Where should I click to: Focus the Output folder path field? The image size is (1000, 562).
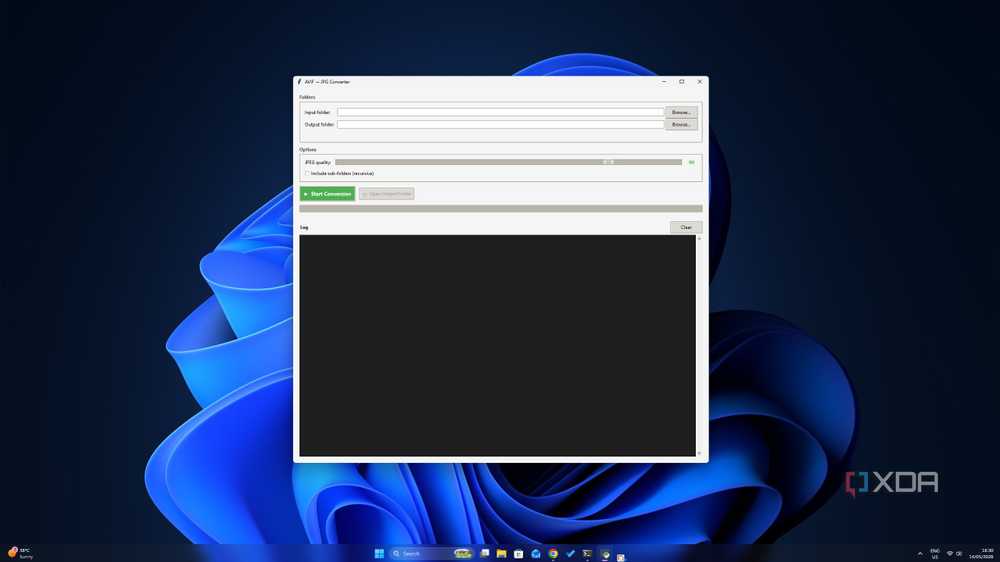[500, 124]
